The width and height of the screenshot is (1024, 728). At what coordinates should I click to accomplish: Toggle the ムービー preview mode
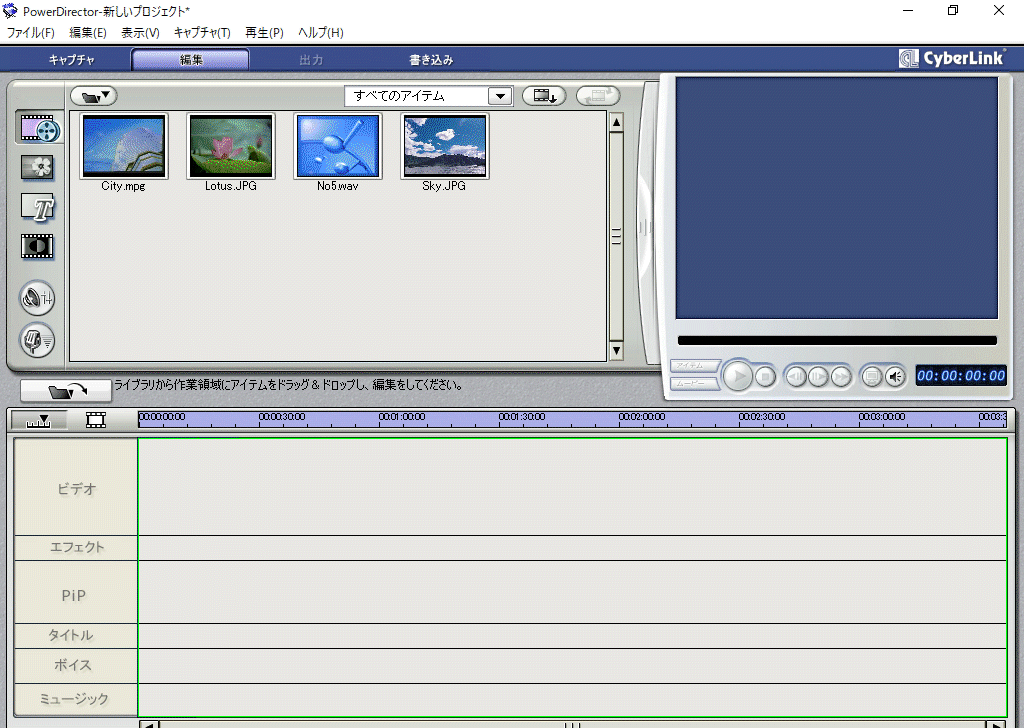[x=694, y=383]
